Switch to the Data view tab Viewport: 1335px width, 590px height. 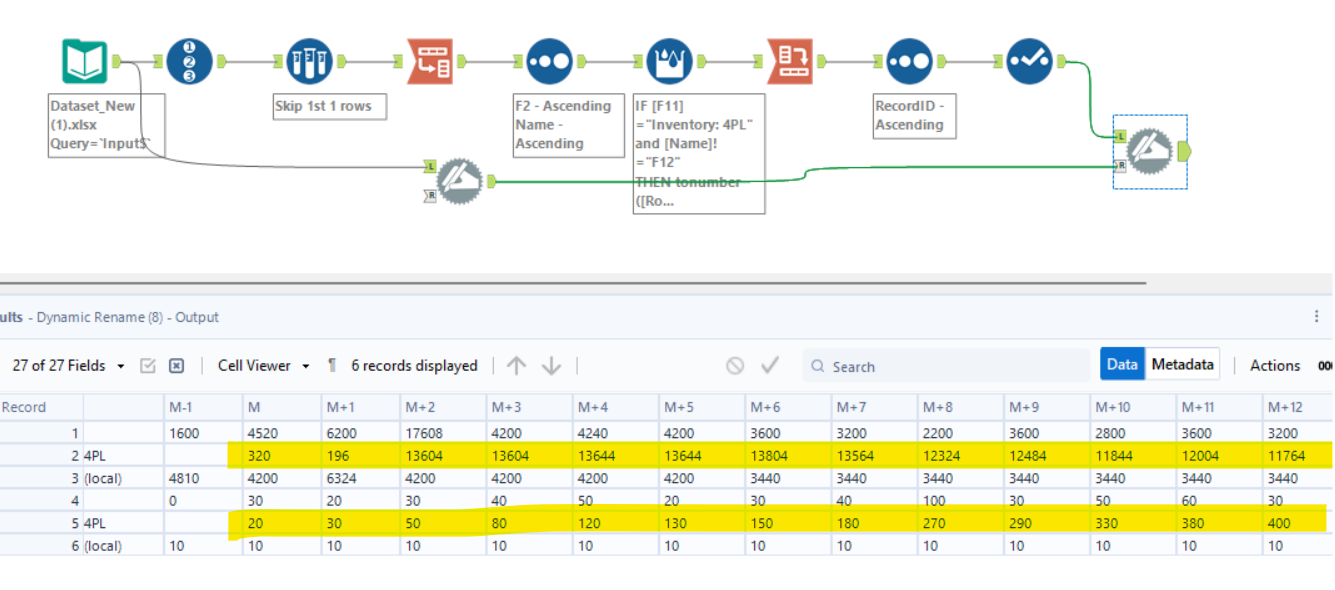[1122, 365]
